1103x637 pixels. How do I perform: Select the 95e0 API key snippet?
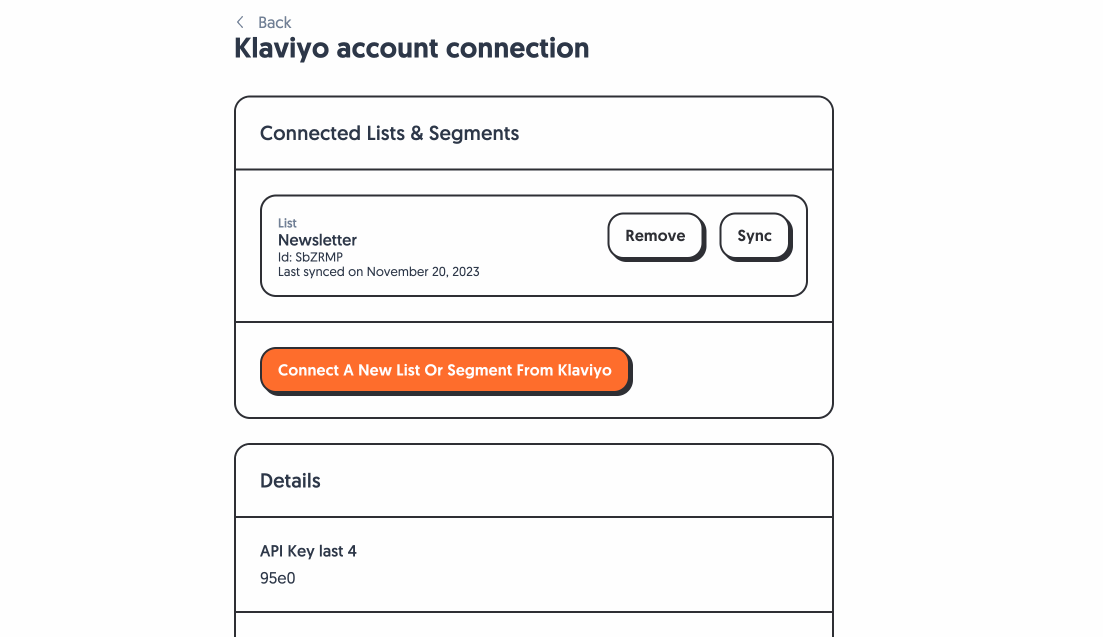277,578
